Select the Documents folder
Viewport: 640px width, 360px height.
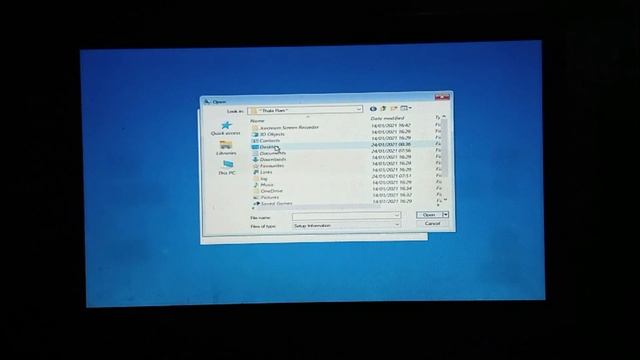pyautogui.click(x=269, y=153)
